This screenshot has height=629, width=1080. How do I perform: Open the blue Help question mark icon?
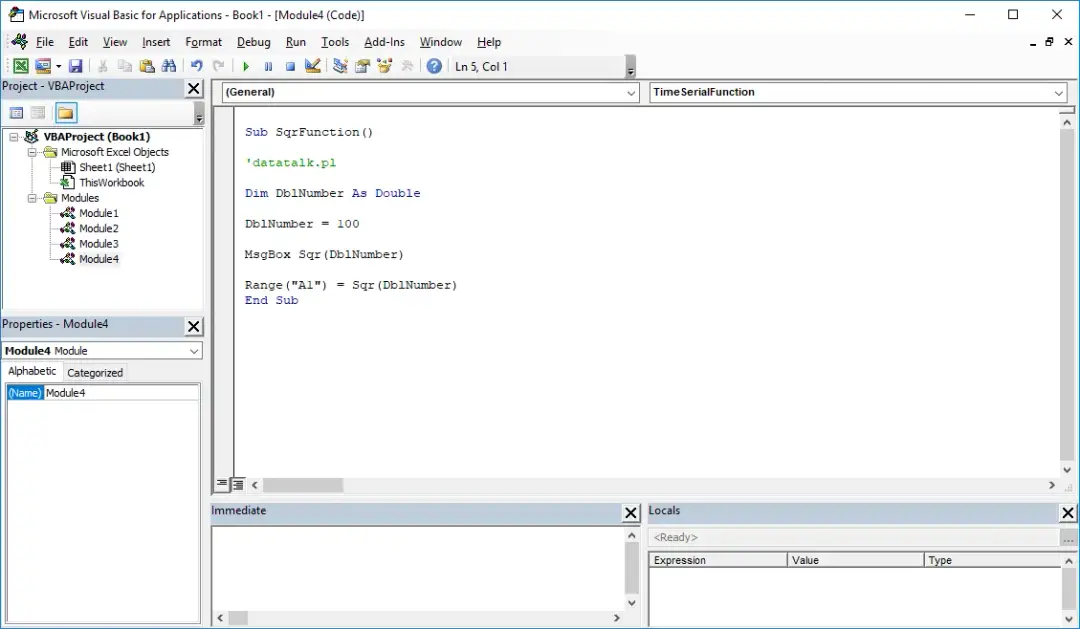pos(434,66)
